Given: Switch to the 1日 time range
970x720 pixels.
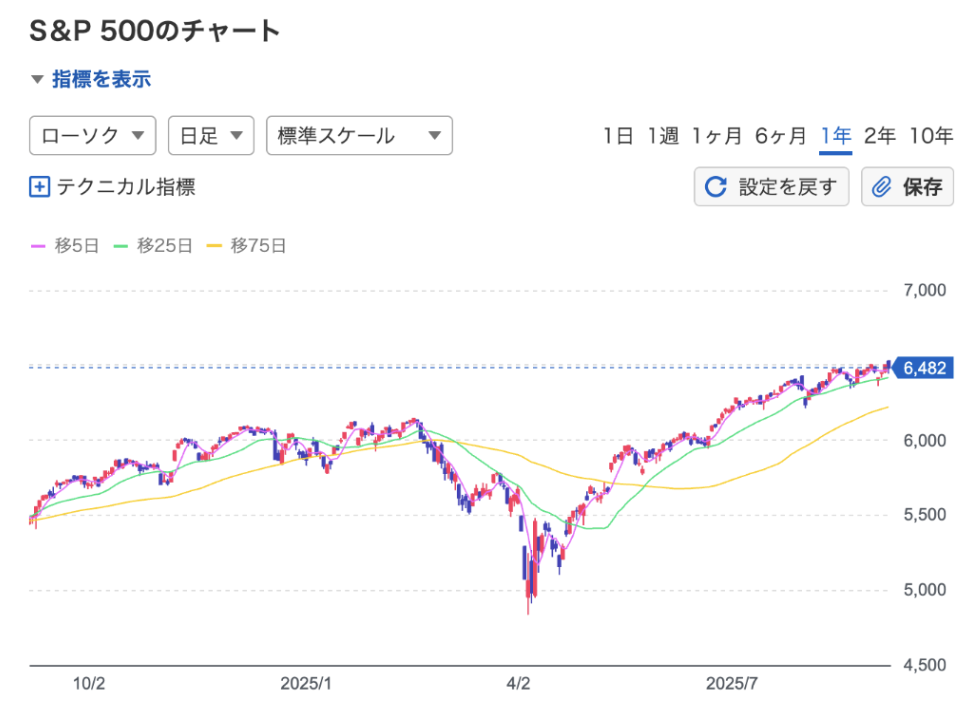Looking at the screenshot, I should click(x=618, y=136).
